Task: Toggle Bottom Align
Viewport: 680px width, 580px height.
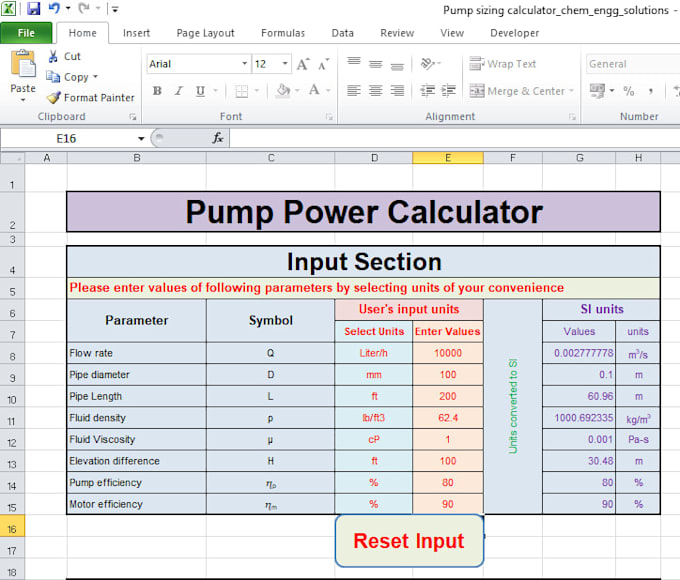Action: click(x=397, y=65)
